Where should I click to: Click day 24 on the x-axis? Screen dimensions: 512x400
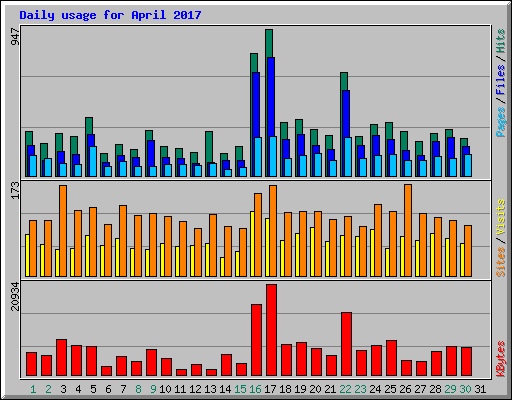(375, 389)
